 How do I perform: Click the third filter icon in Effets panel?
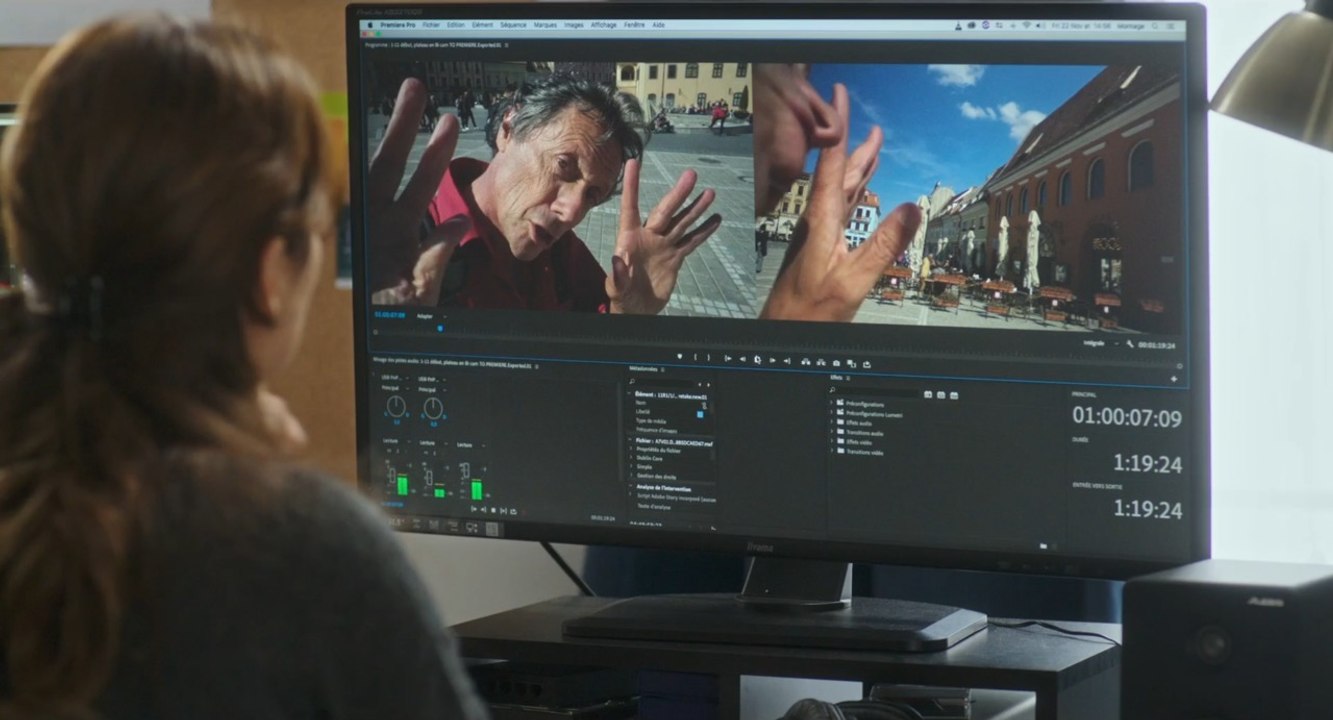point(954,395)
